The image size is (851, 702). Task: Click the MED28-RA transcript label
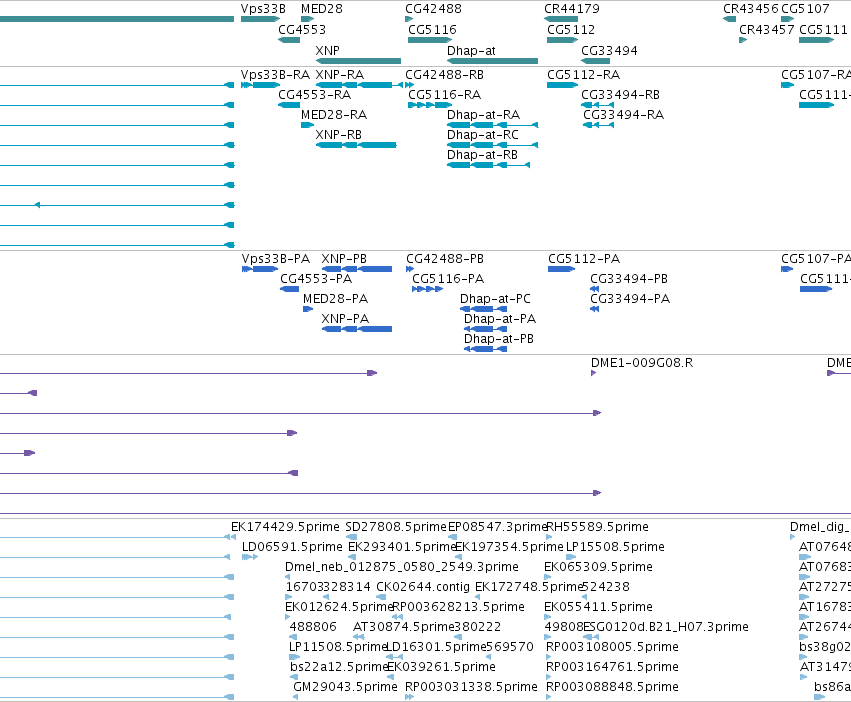[334, 115]
